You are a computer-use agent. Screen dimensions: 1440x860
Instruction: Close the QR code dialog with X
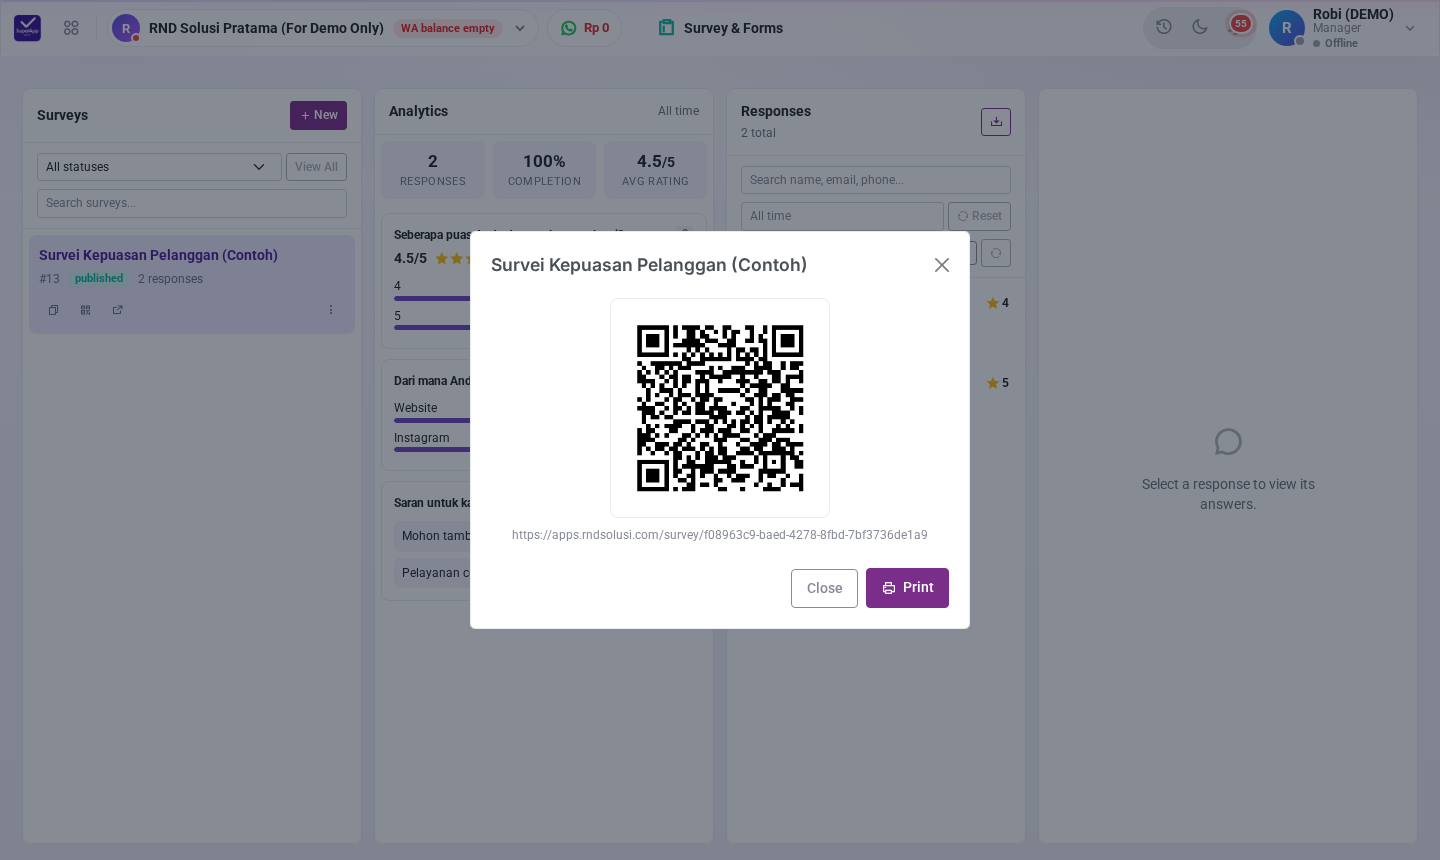tap(942, 265)
